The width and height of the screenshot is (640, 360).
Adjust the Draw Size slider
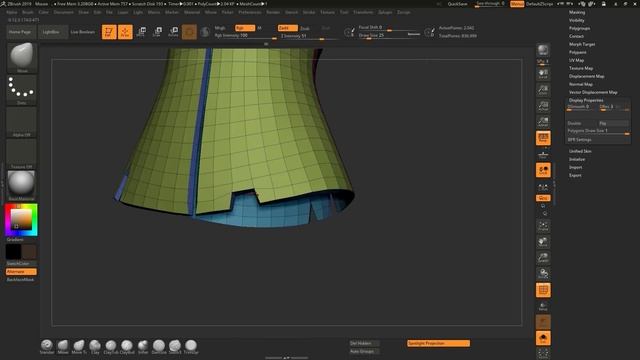389,36
